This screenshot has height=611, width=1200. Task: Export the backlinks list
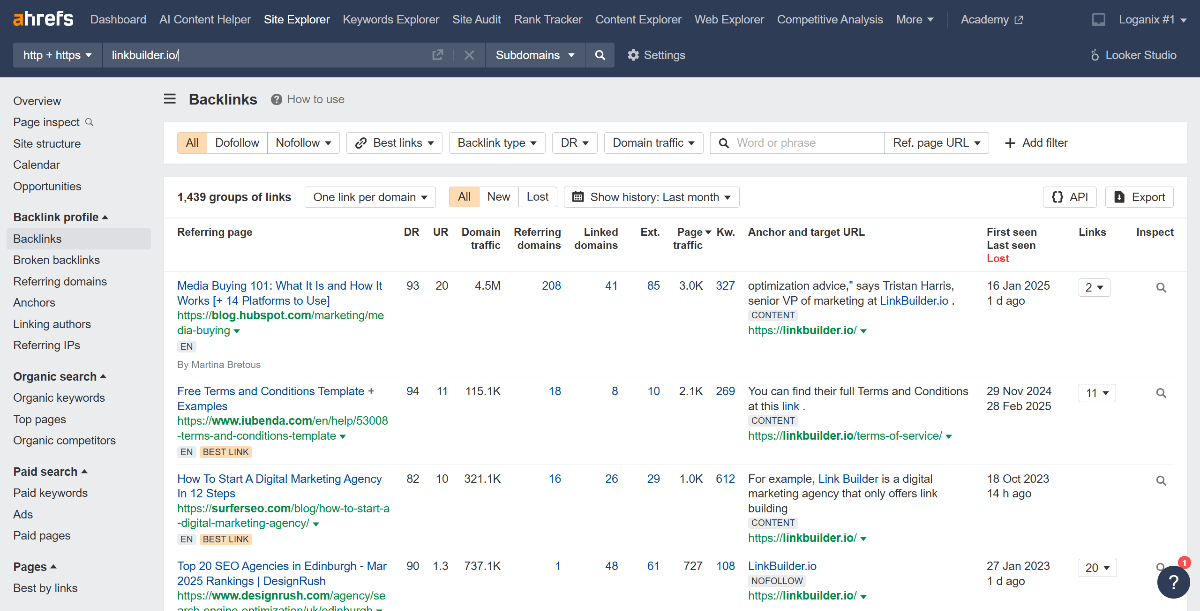[x=1139, y=197]
